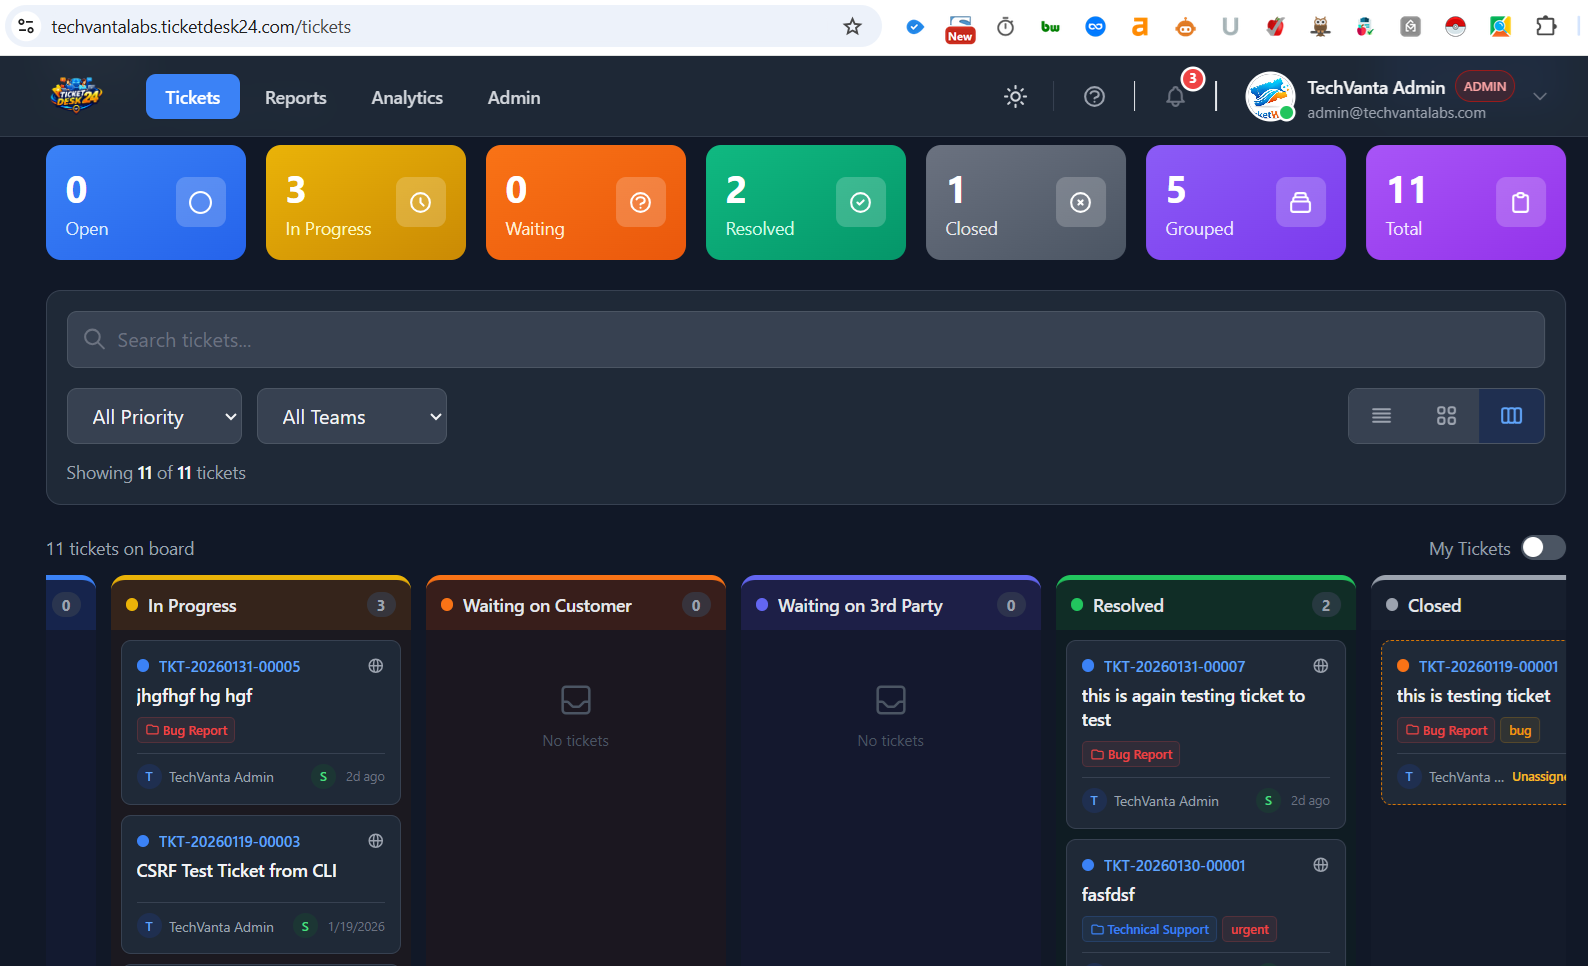
Task: Go to the Reports tab
Action: (x=295, y=97)
